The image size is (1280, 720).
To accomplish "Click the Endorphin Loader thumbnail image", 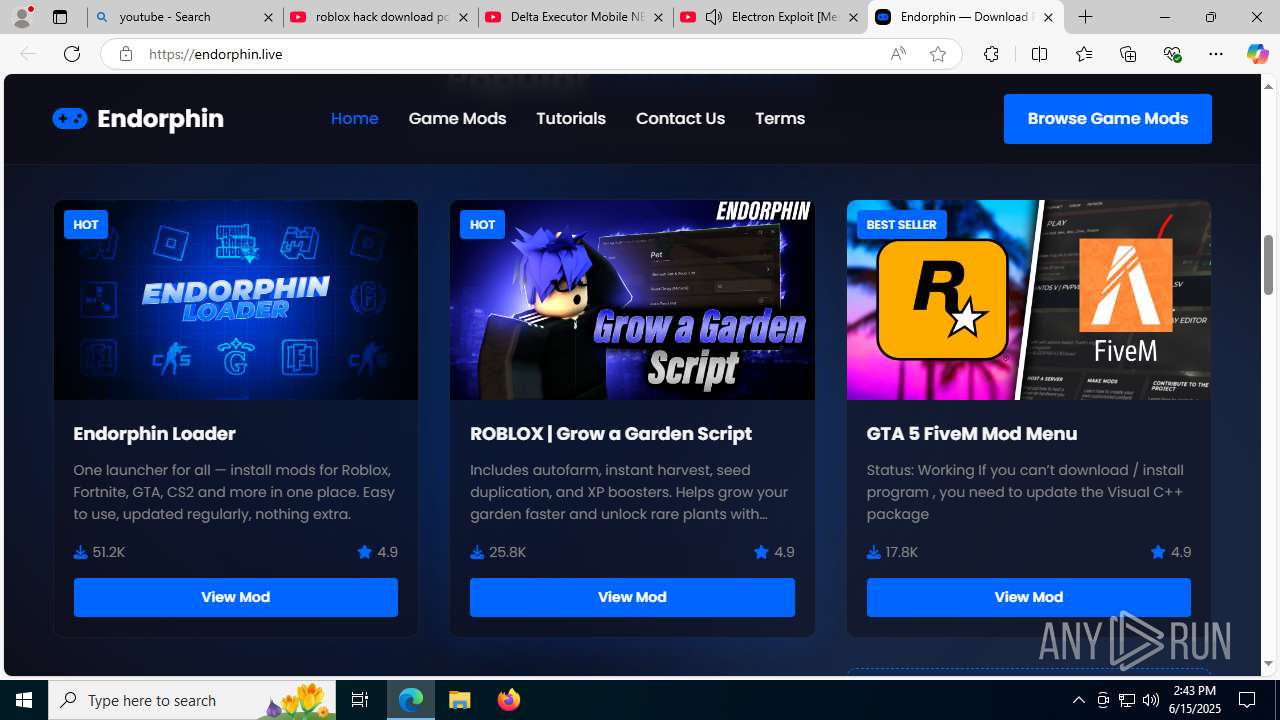I will click(236, 300).
